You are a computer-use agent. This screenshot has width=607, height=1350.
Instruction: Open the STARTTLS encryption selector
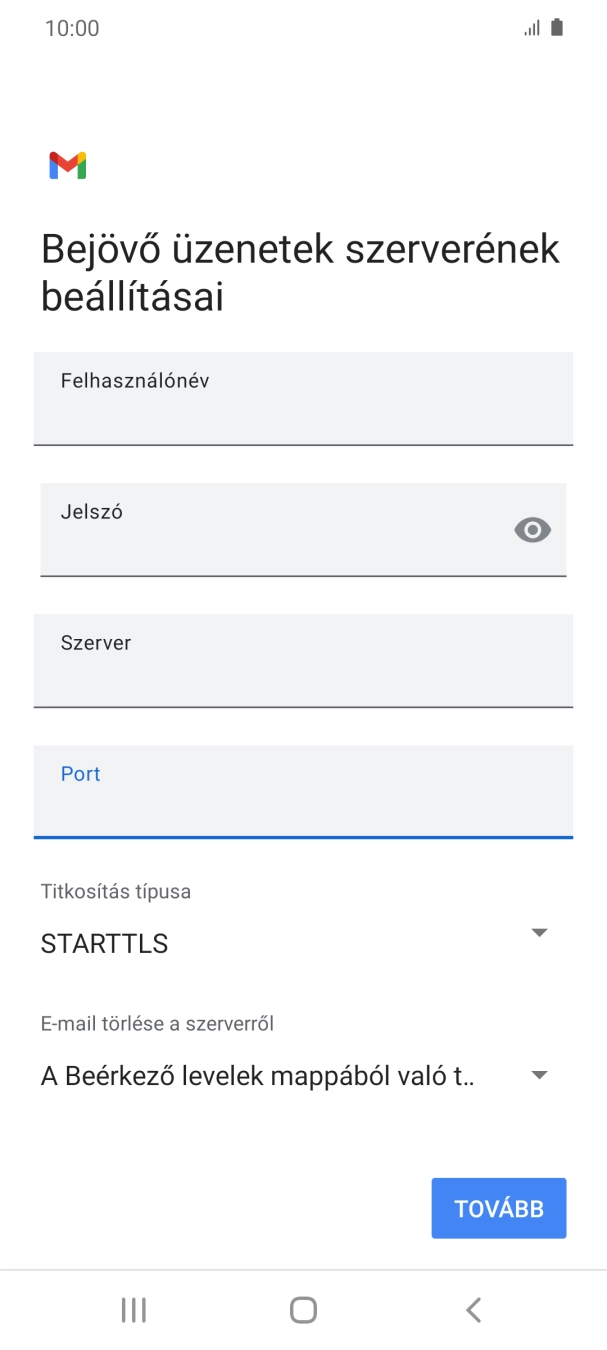tap(538, 932)
